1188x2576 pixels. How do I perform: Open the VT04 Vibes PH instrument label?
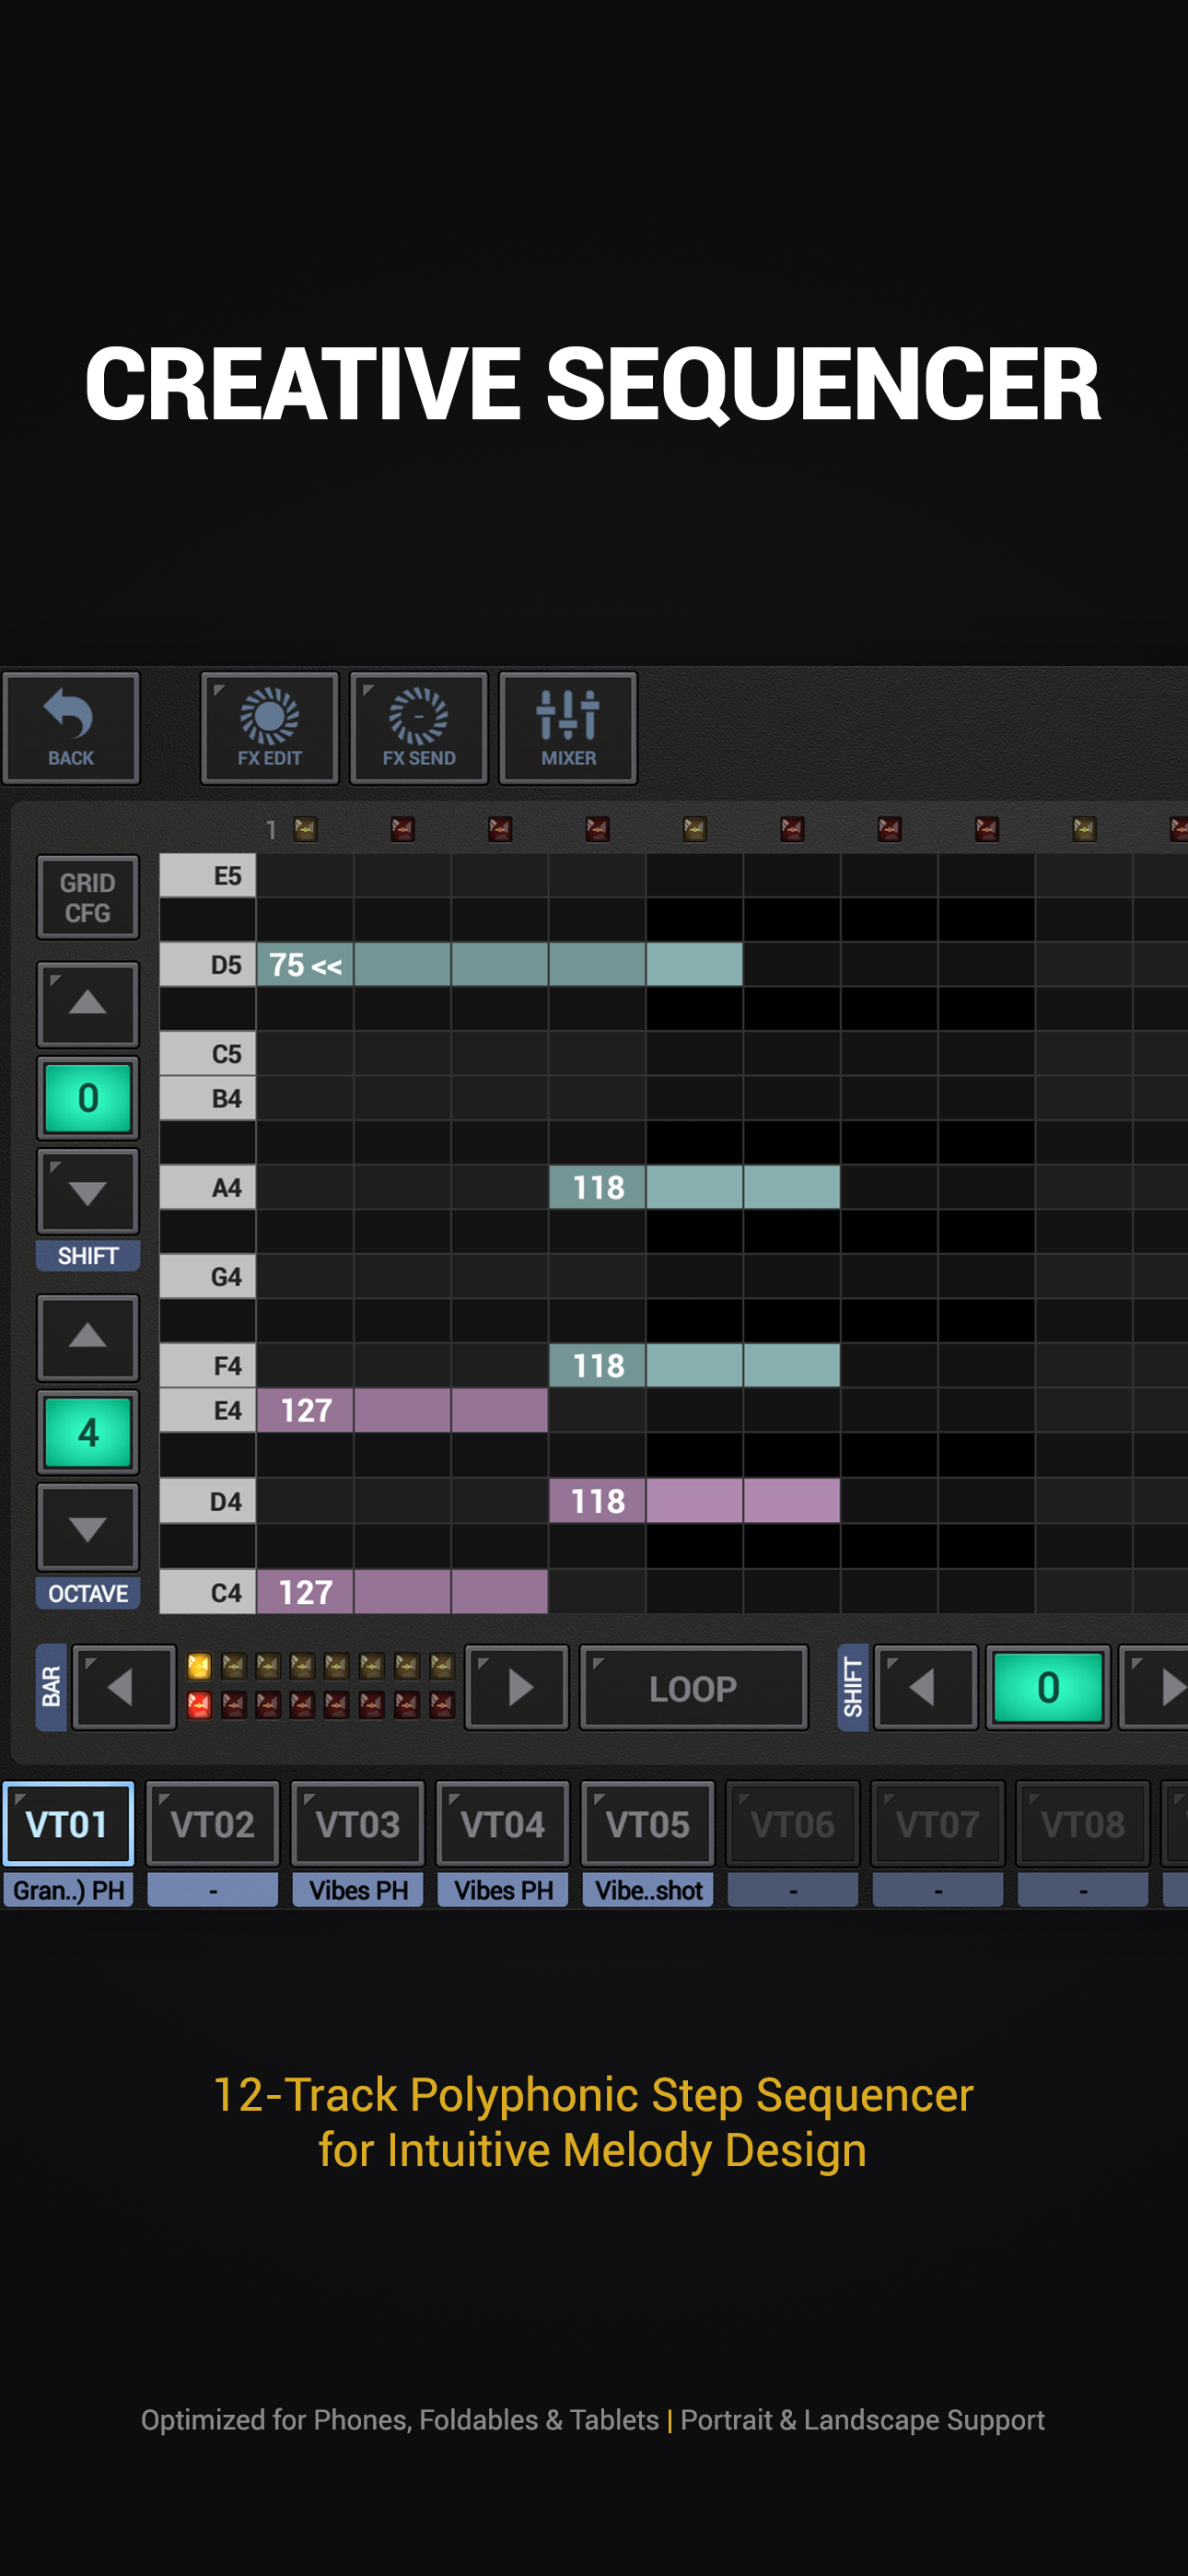click(503, 1890)
